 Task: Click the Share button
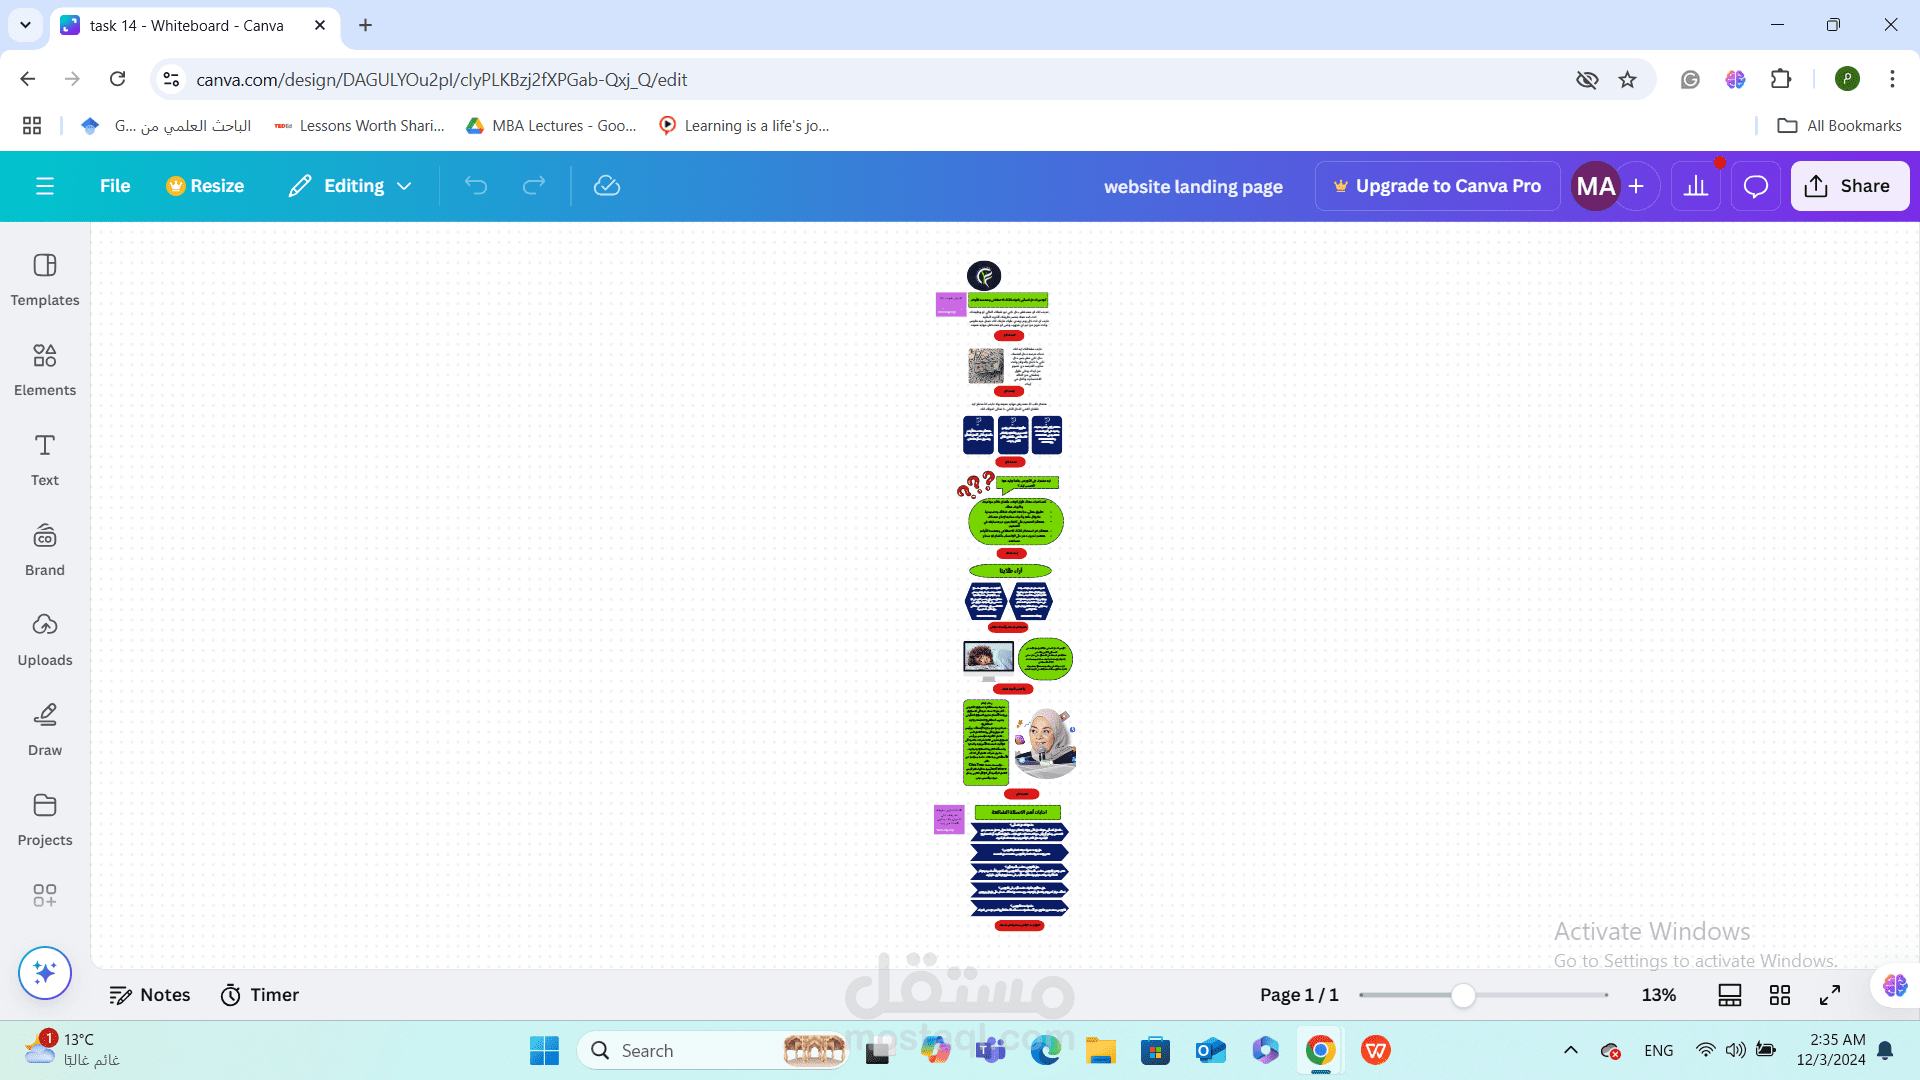coord(1849,186)
